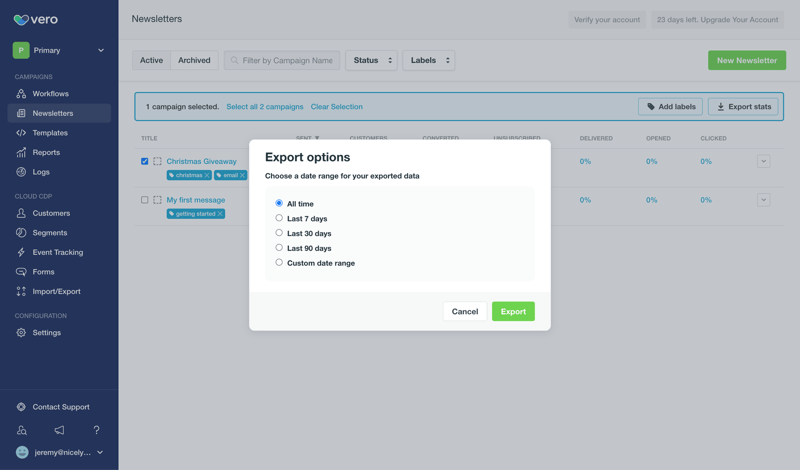Select the Last 7 days option
Screen dimensions: 800x470
[279, 218]
